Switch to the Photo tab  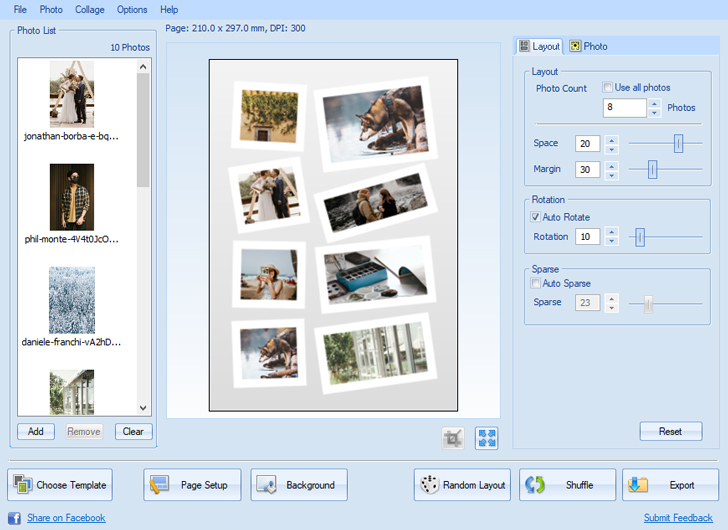588,46
